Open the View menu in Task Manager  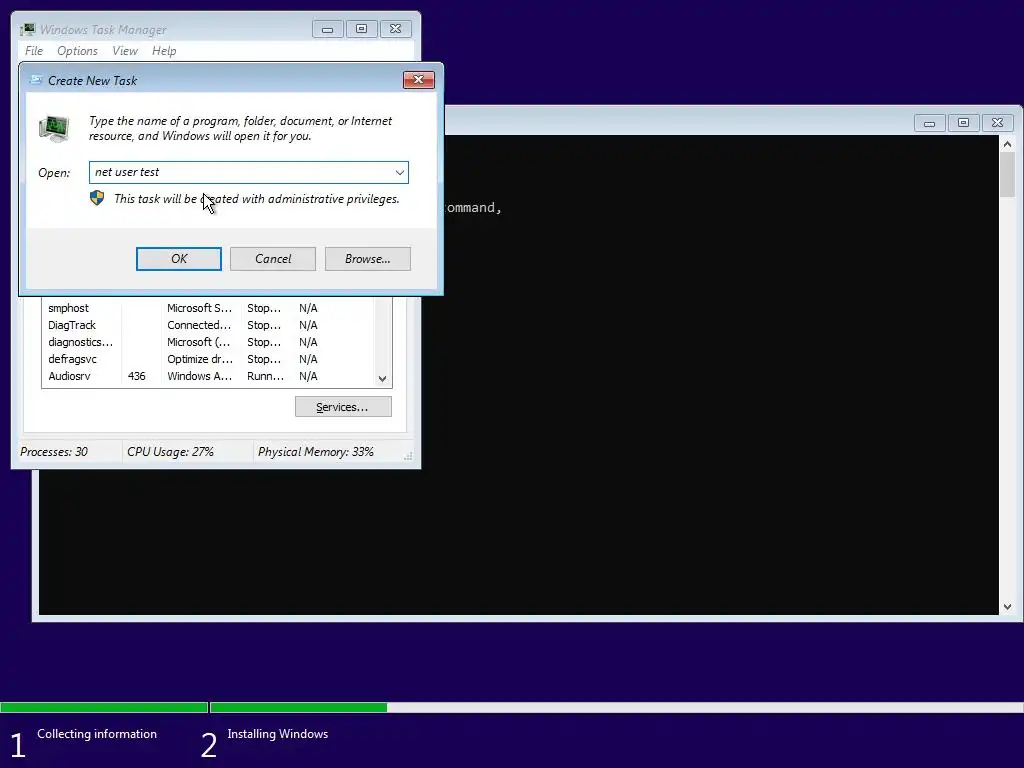point(125,51)
